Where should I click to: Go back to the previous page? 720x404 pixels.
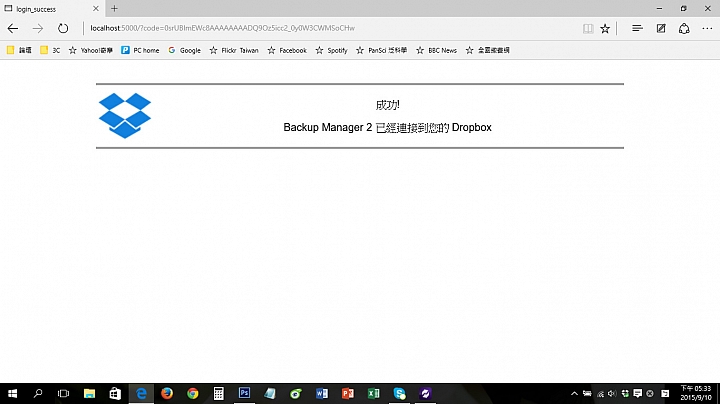pyautogui.click(x=13, y=28)
